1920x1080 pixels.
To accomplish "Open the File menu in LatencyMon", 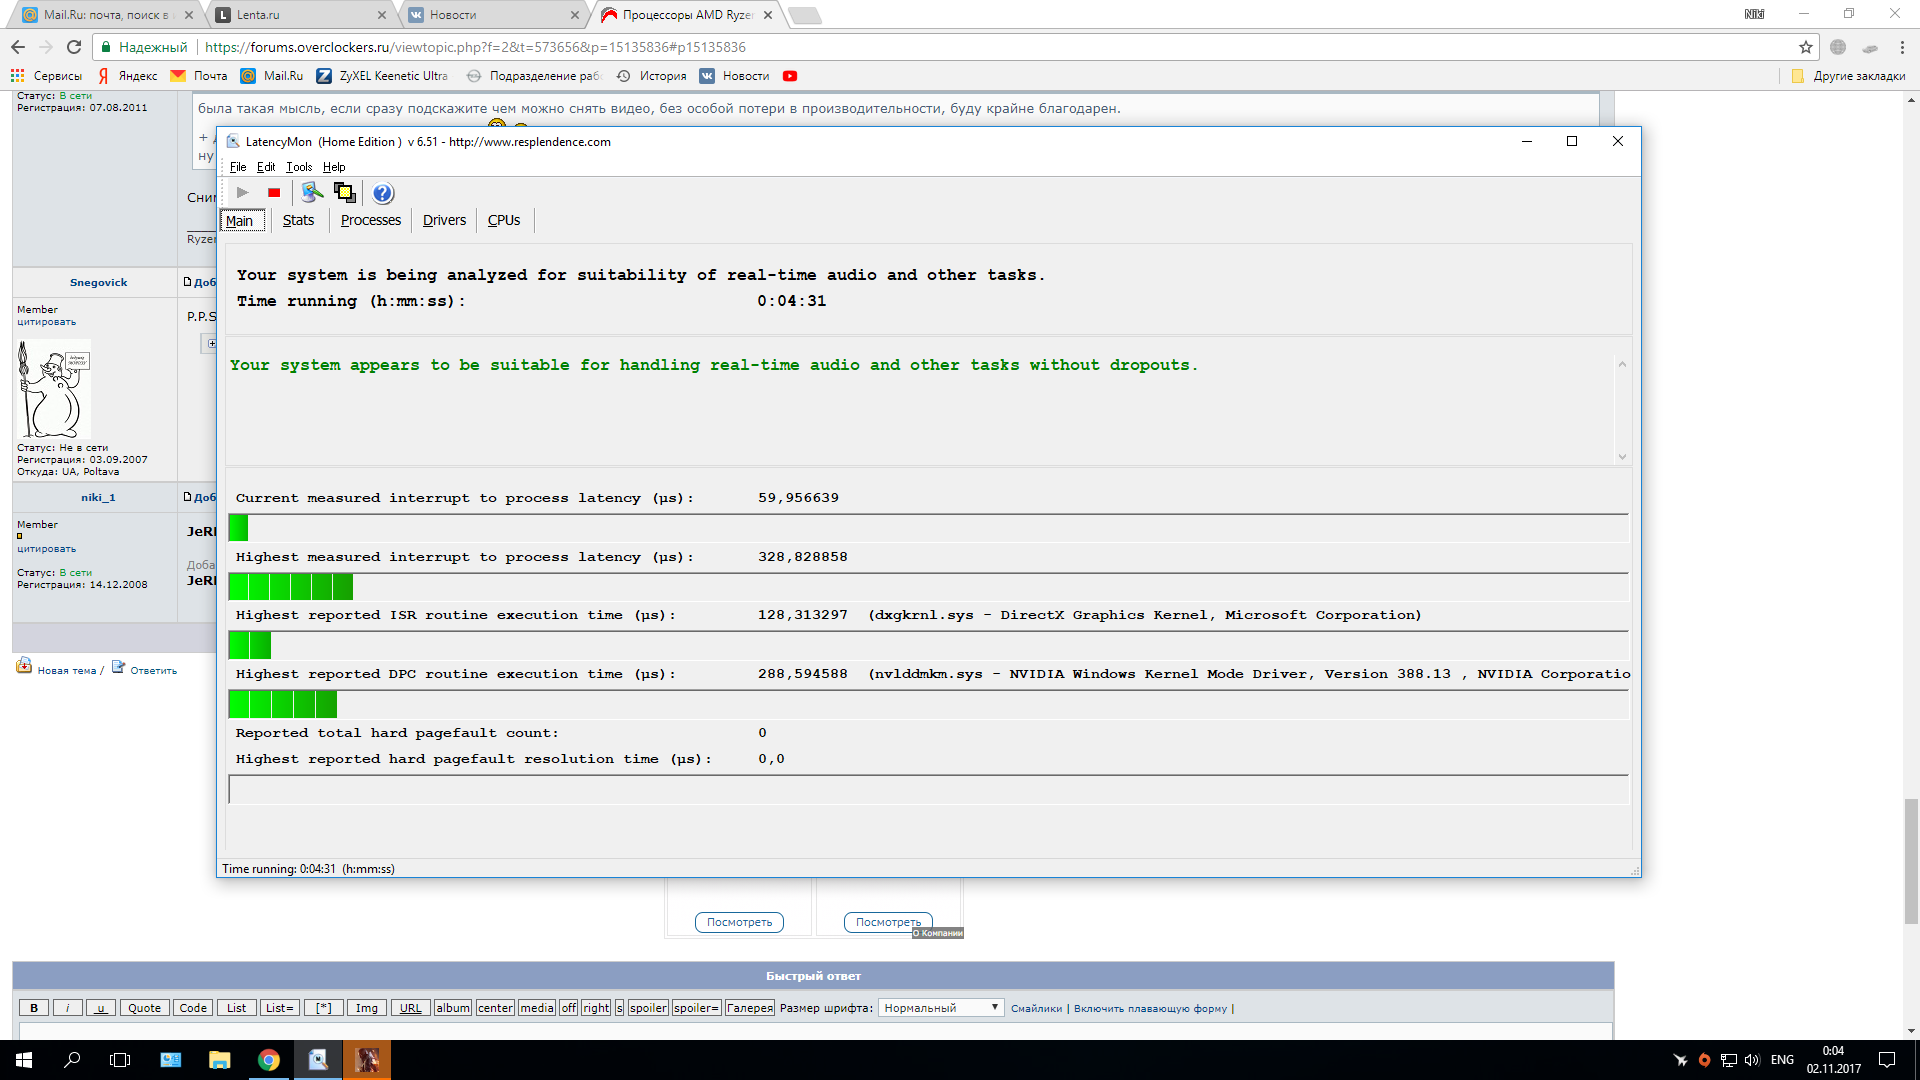I will click(x=237, y=167).
